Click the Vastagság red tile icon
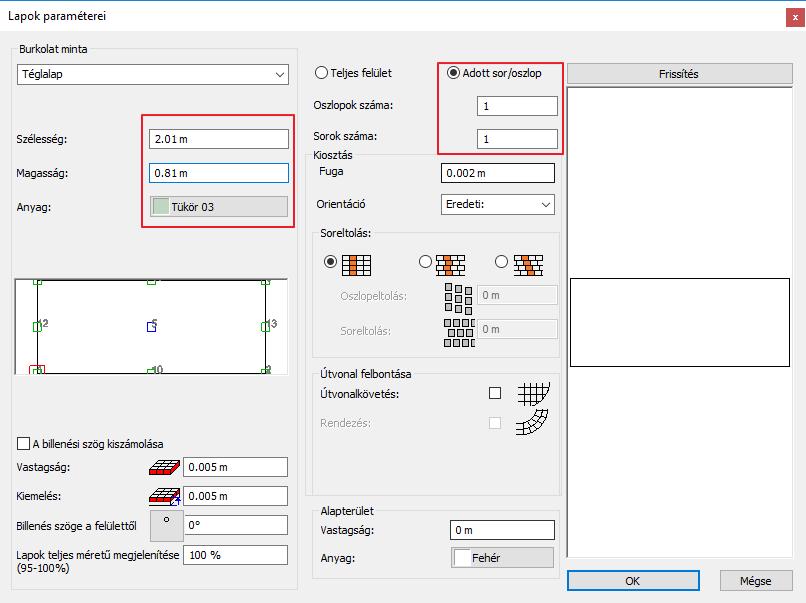The height and width of the screenshot is (603, 806). click(x=164, y=467)
